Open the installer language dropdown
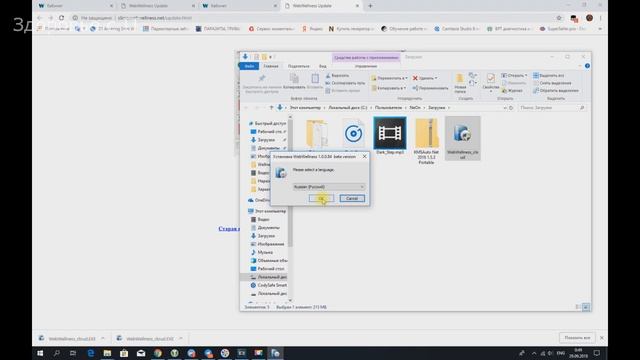 point(329,187)
